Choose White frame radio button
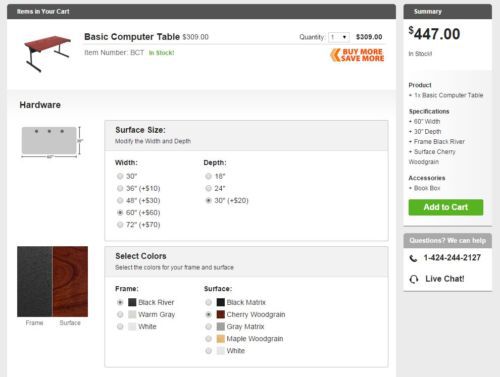This screenshot has height=377, width=500. click(x=120, y=326)
